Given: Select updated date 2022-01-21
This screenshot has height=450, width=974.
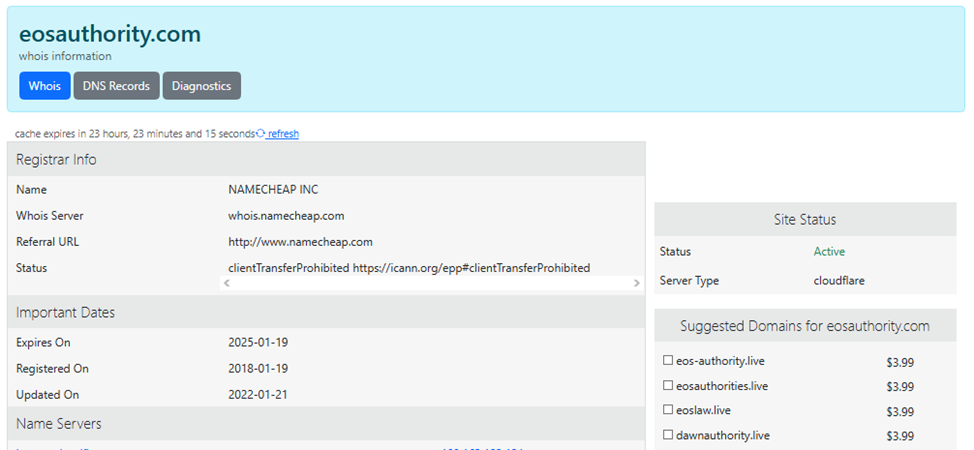Looking at the screenshot, I should (x=258, y=395).
